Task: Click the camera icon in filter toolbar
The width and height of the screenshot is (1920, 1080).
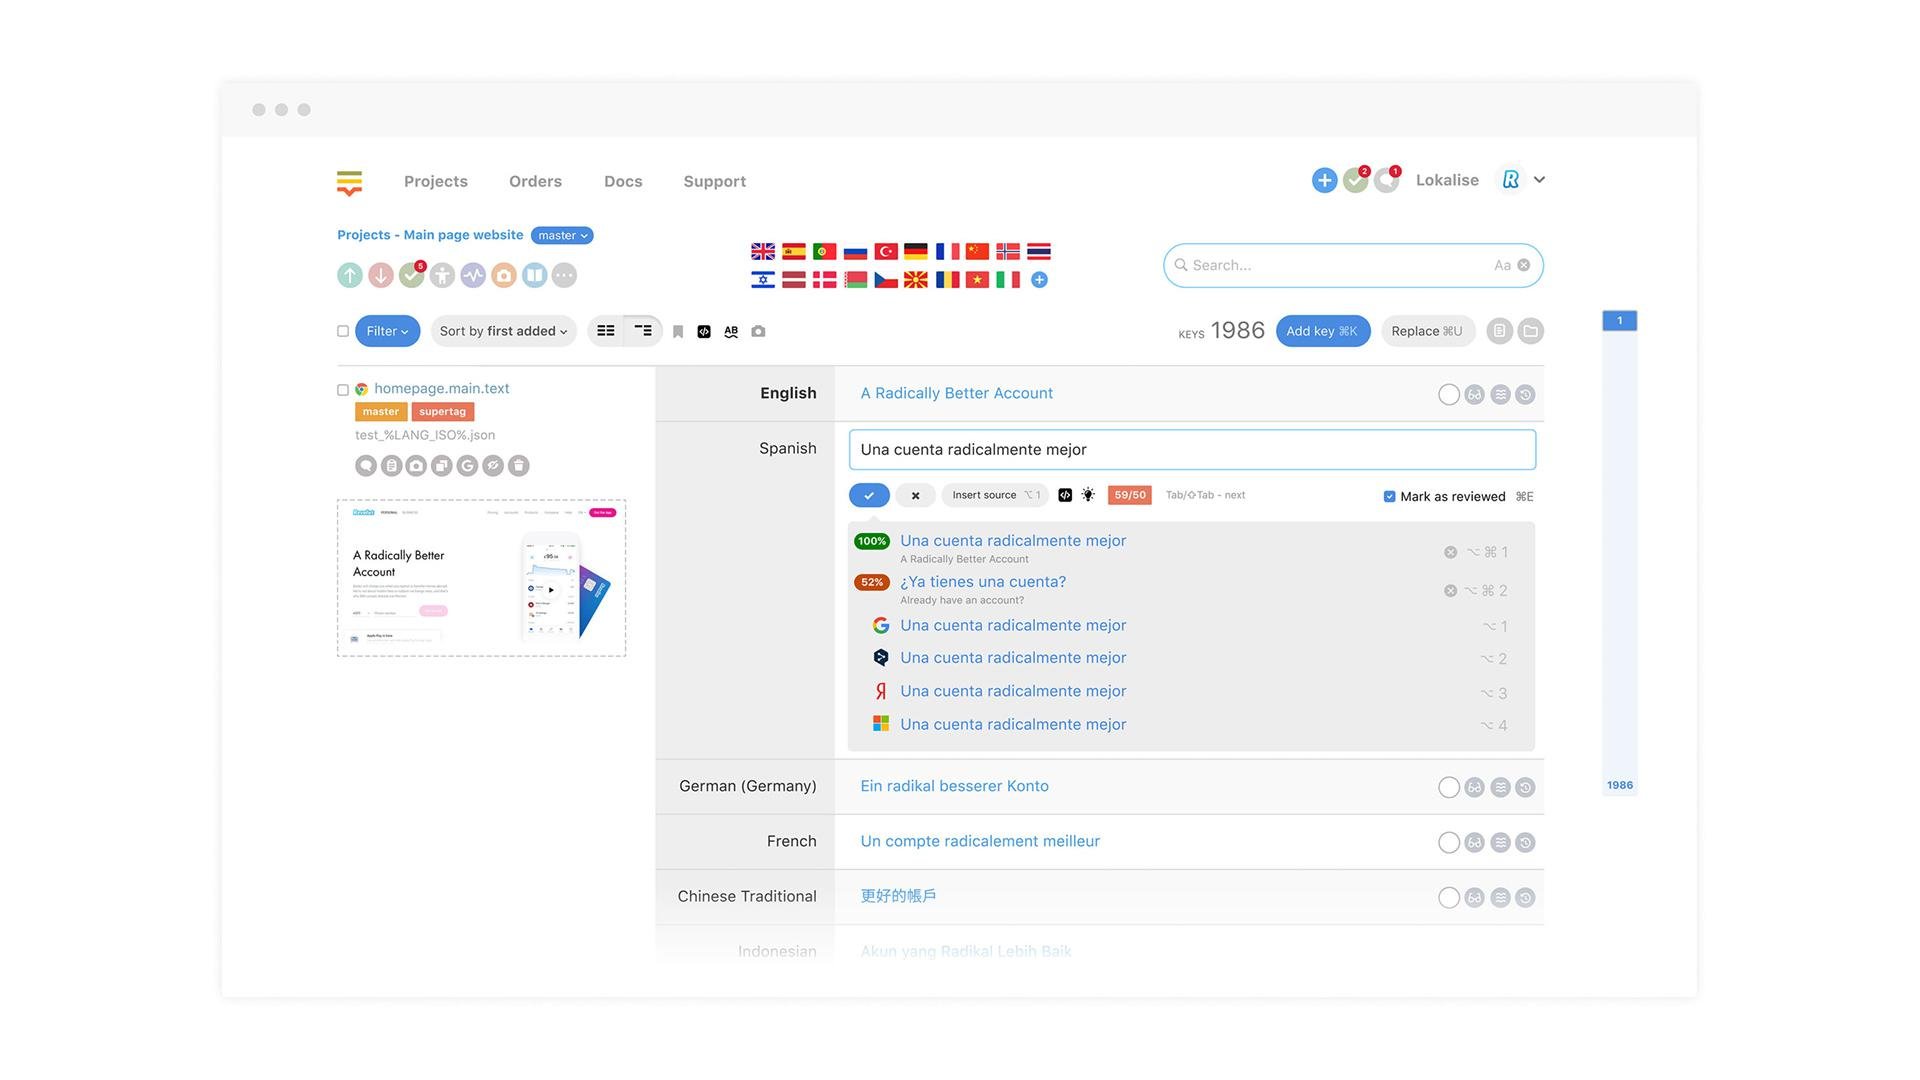Action: [758, 331]
